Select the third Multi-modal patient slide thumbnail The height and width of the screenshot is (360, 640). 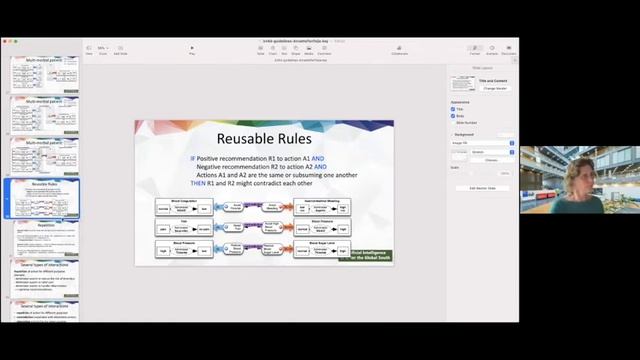tap(44, 157)
